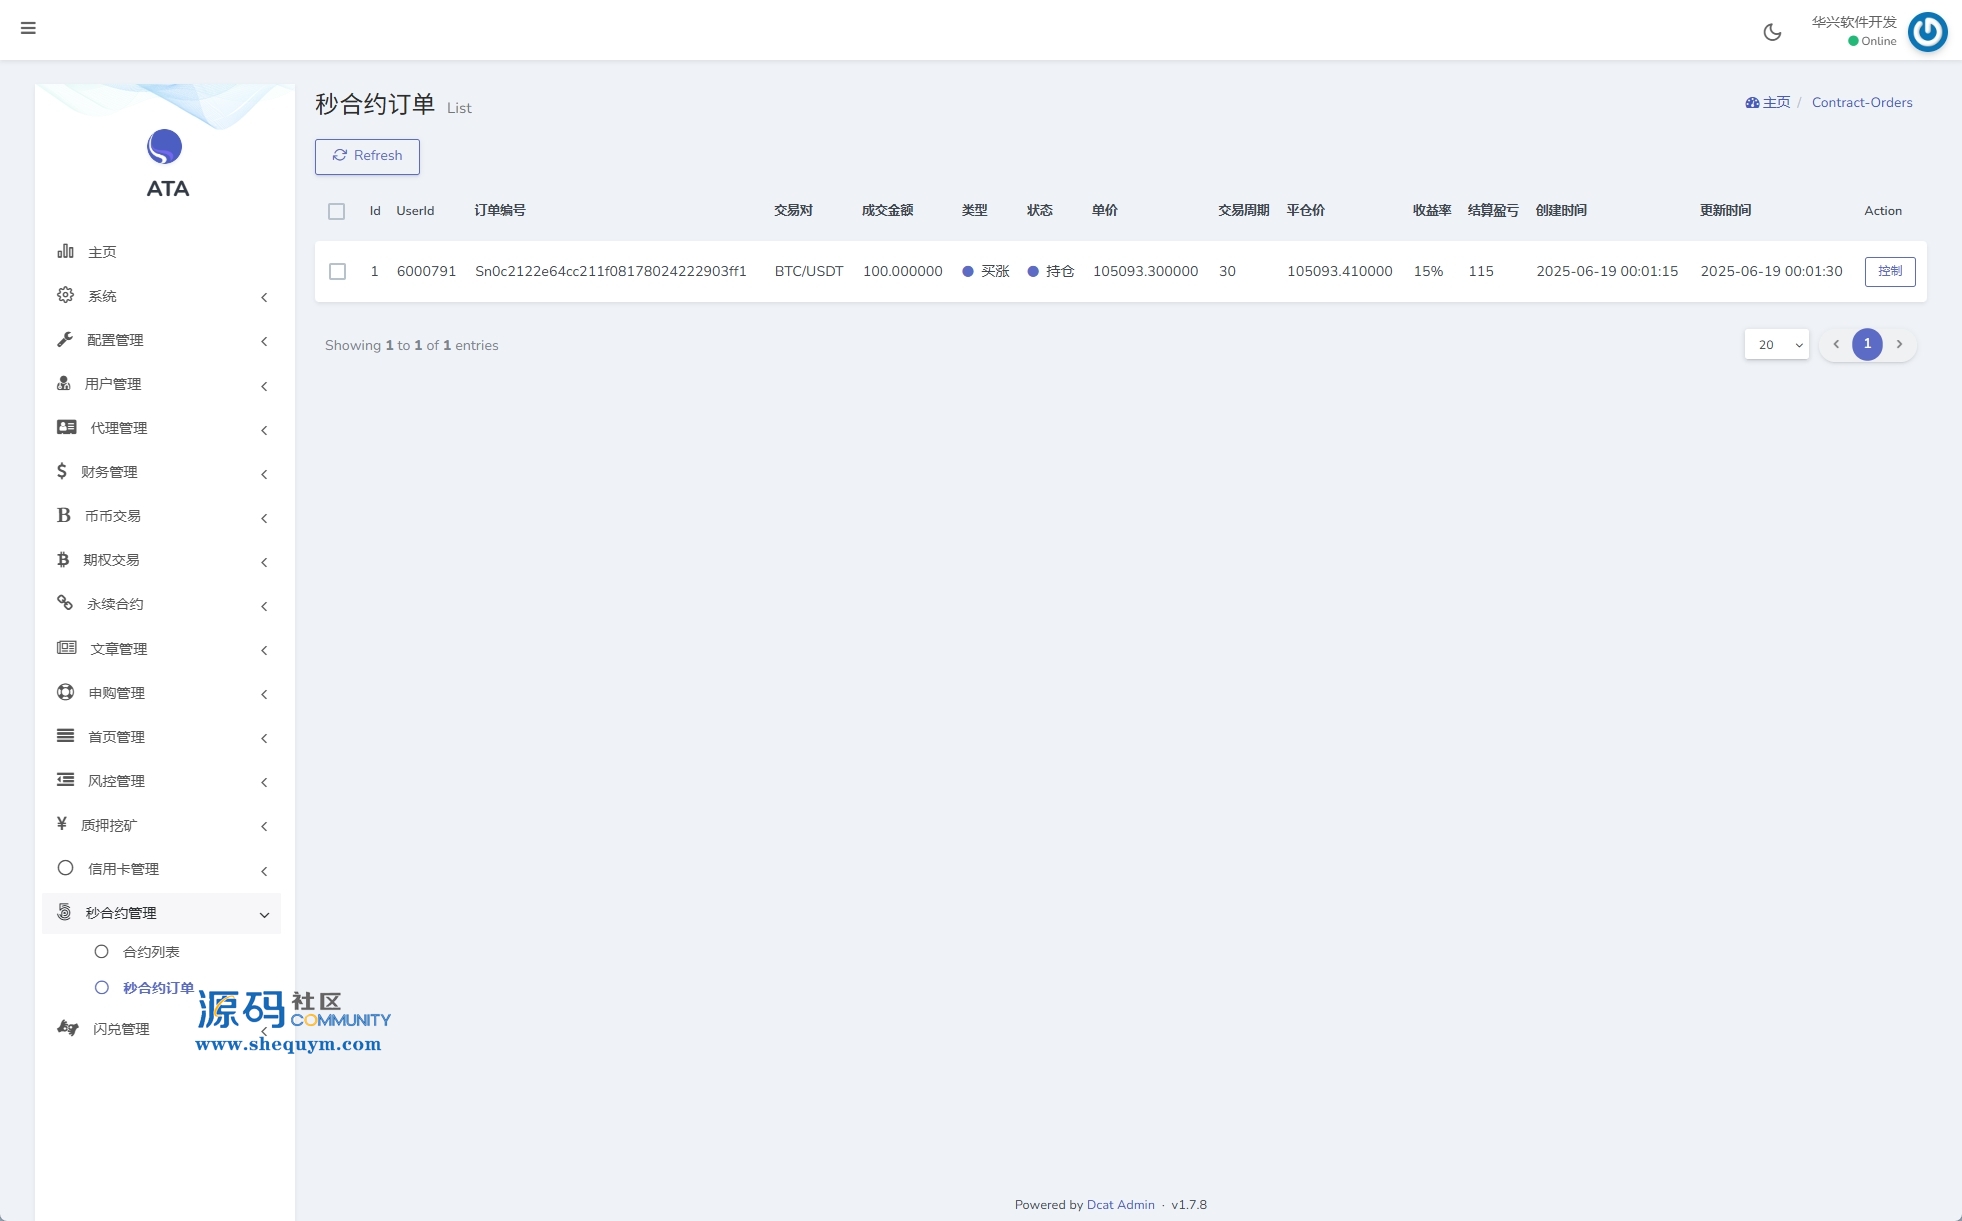
Task: Select the 合约列表 radio circle item
Action: [x=102, y=952]
